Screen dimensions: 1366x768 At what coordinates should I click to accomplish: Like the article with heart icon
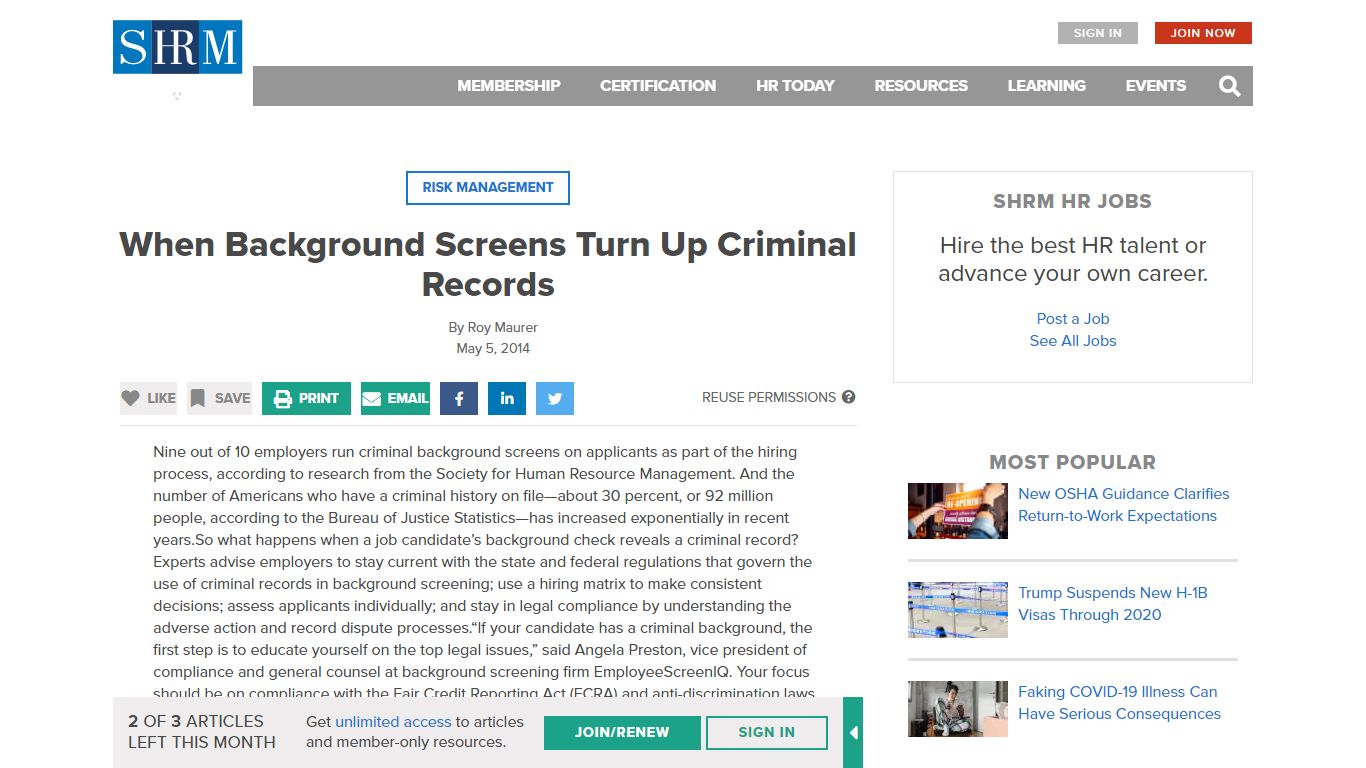148,398
